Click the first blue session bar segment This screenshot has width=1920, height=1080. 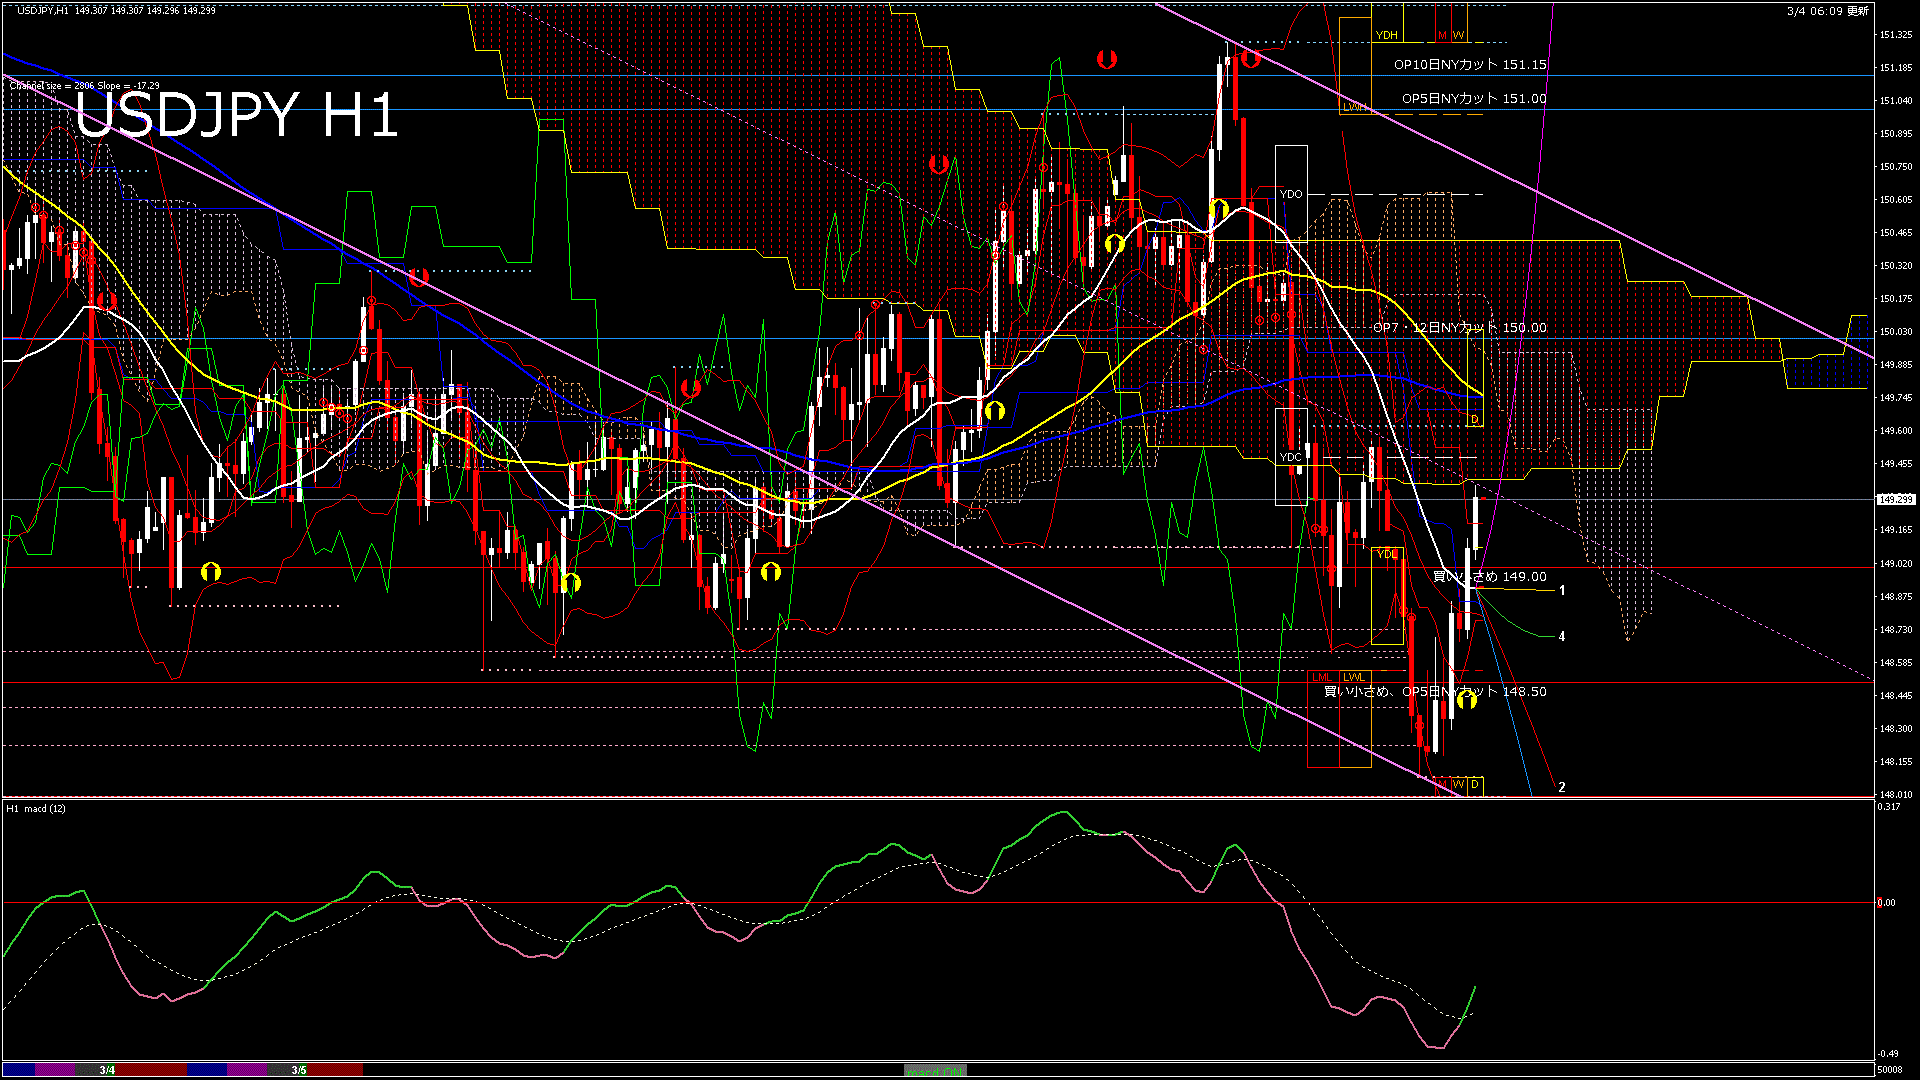pyautogui.click(x=20, y=1070)
